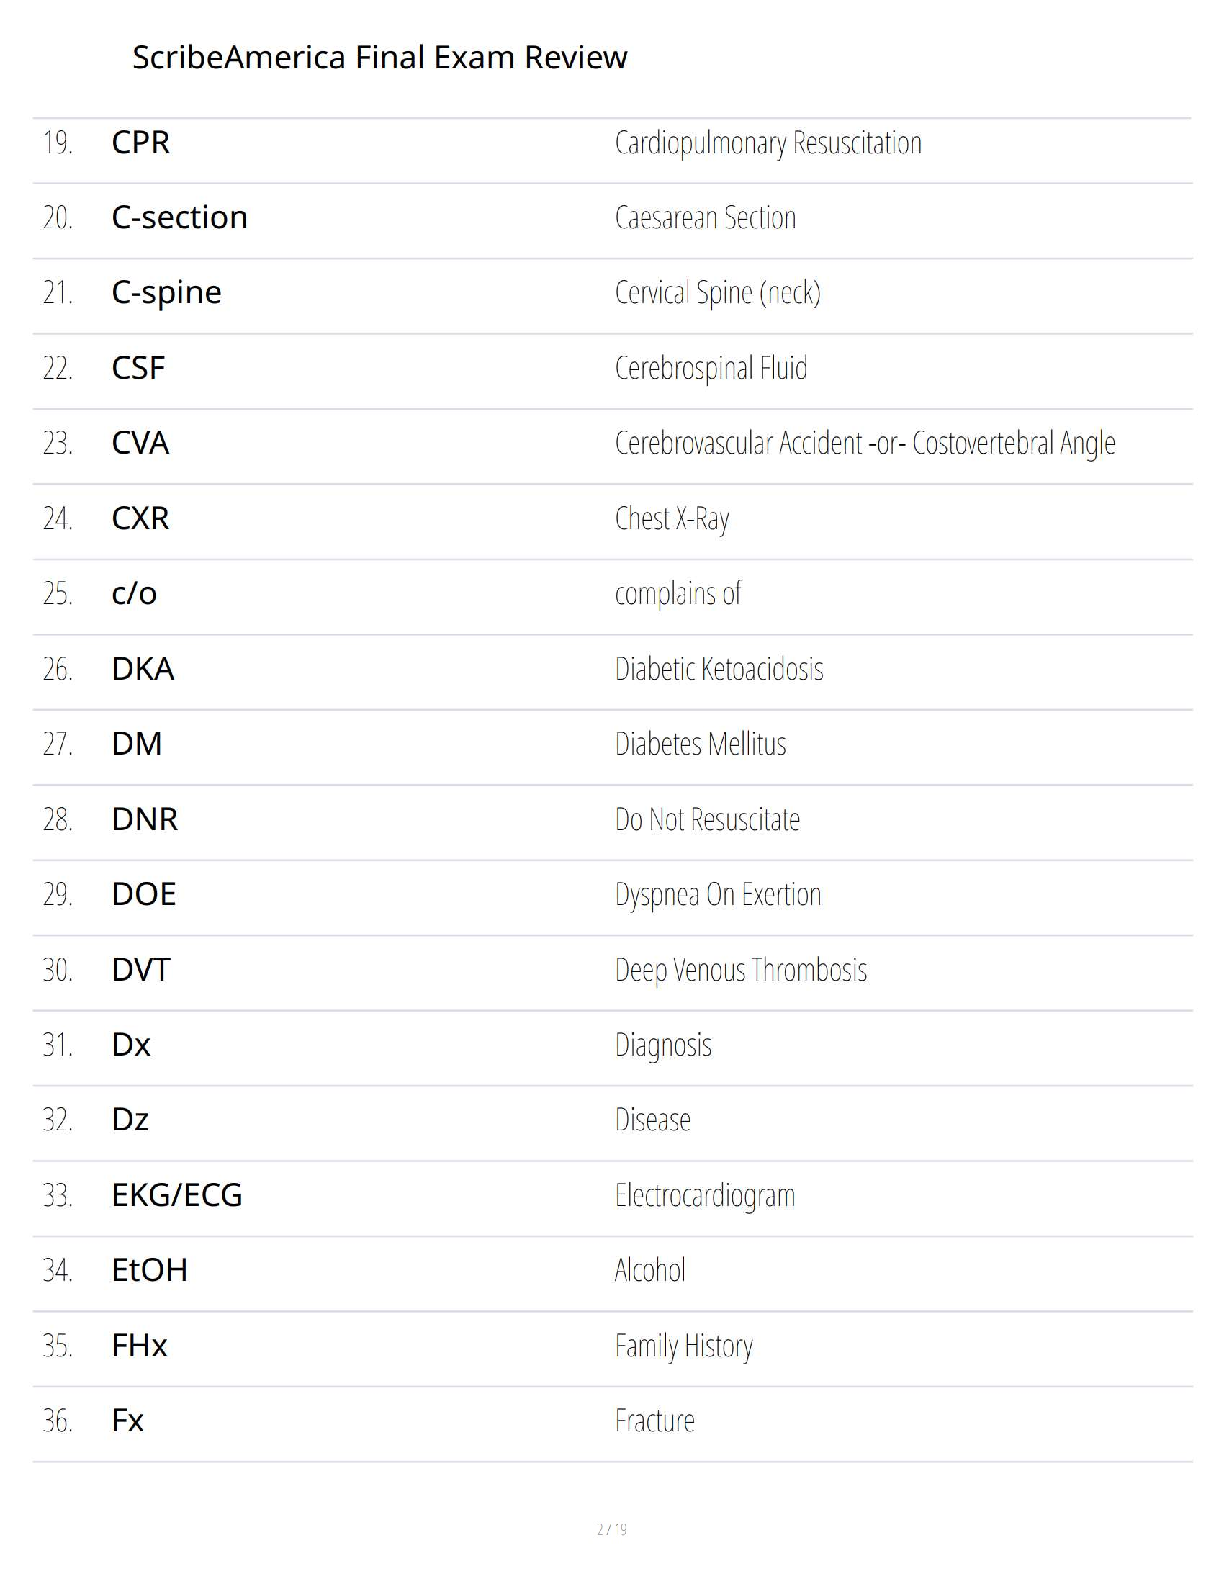Click the Diabetes Mellitus definition

click(x=700, y=744)
